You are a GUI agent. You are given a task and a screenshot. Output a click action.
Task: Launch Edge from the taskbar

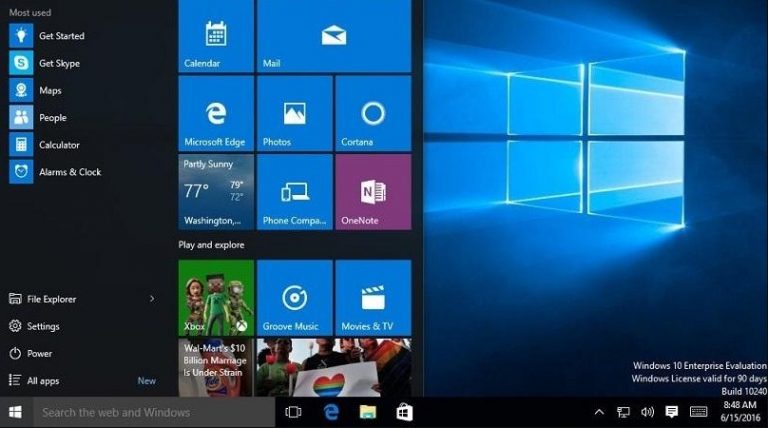(331, 412)
